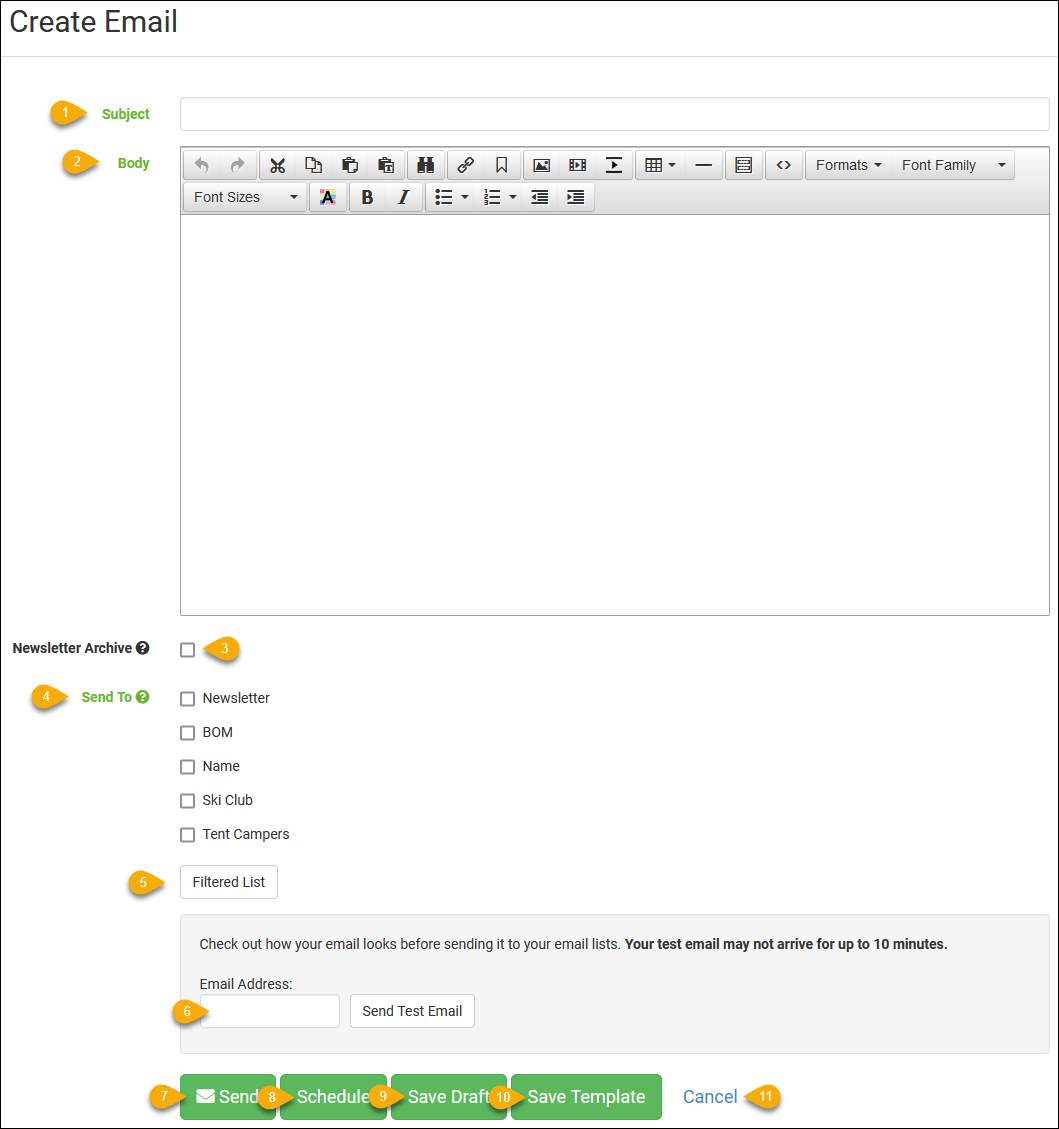The image size is (1059, 1129).
Task: Insert a hyperlink using the link icon
Action: pos(466,165)
